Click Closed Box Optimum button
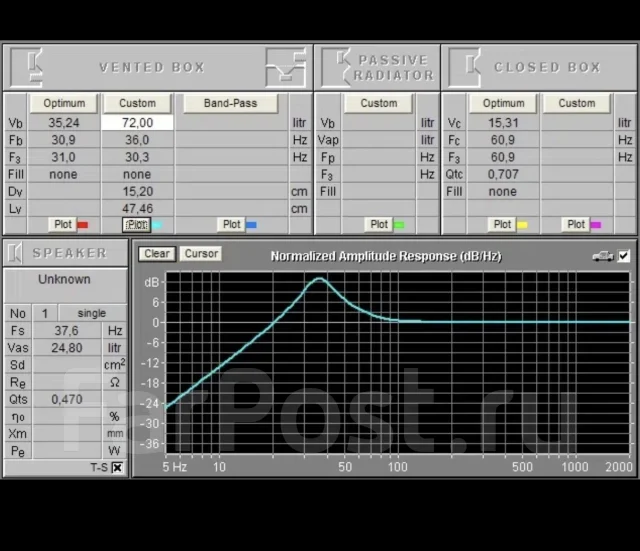 point(503,103)
